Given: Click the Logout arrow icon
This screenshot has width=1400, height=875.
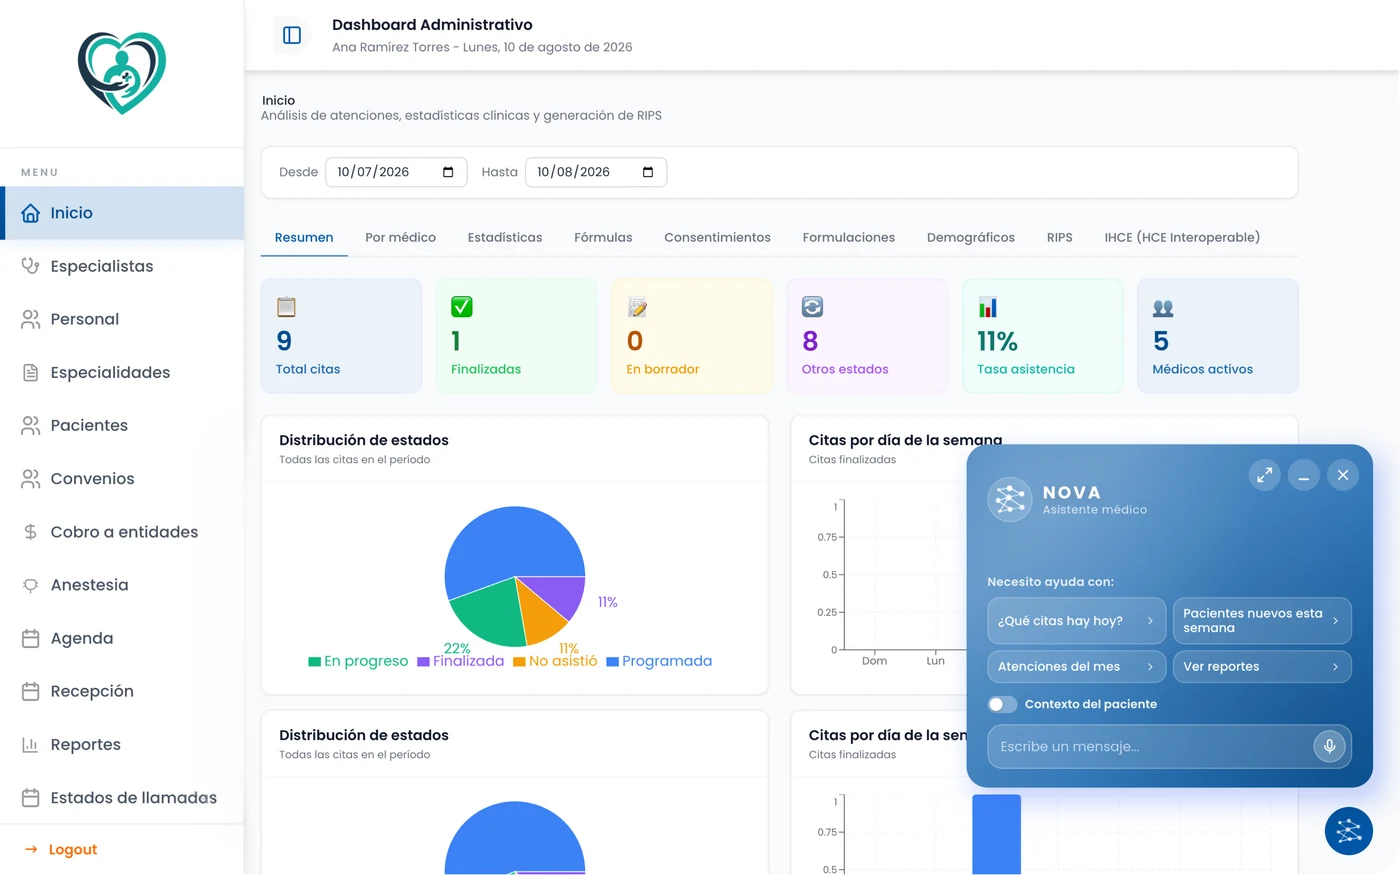Looking at the screenshot, I should click(x=31, y=849).
